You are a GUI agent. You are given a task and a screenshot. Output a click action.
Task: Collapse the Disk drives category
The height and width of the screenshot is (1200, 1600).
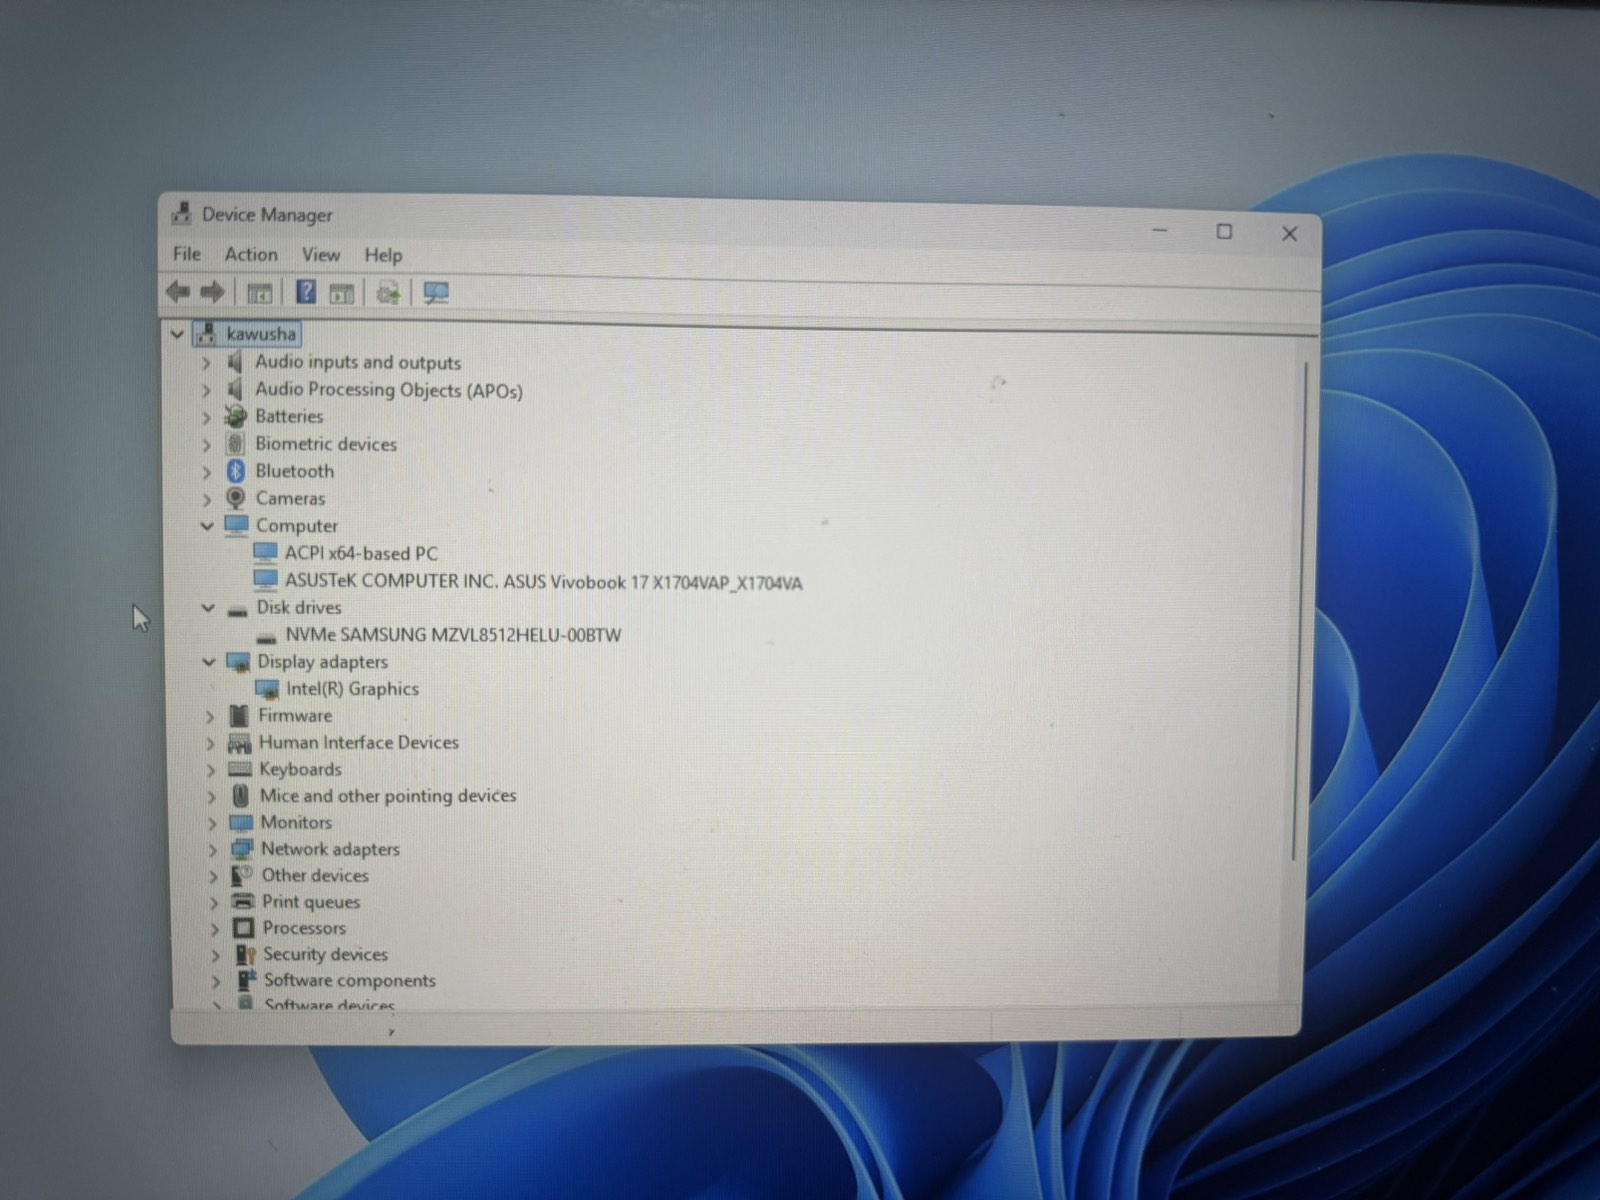click(208, 607)
